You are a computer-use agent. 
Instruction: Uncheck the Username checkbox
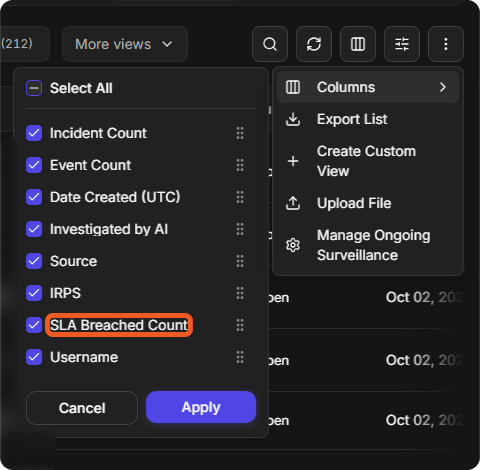pos(34,357)
